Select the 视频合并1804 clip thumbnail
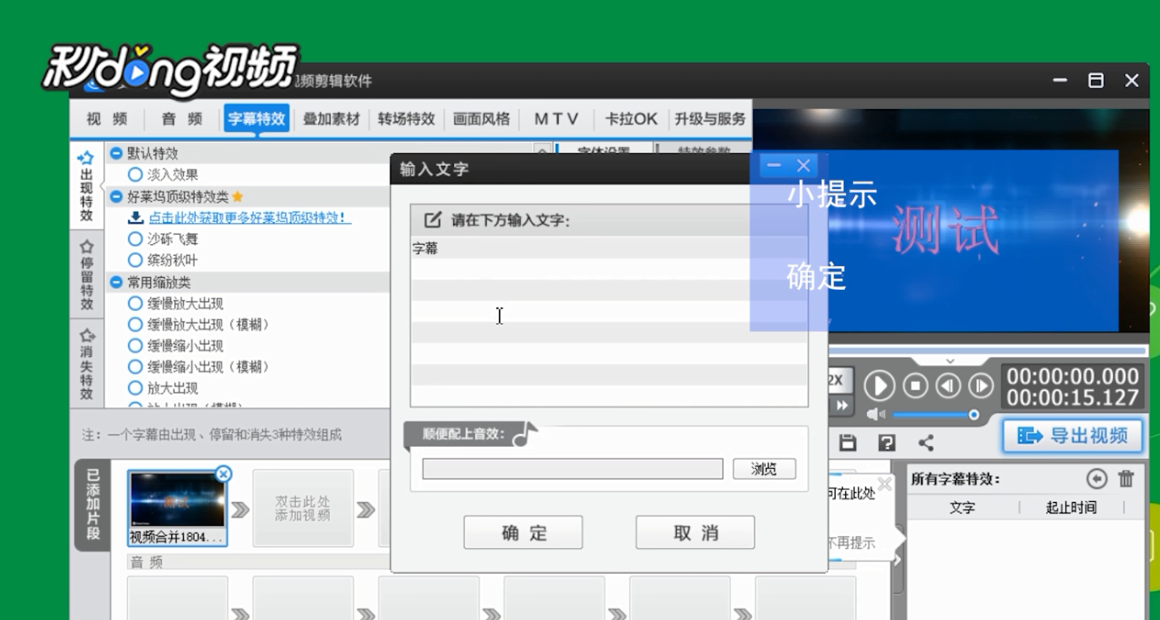 (177, 508)
